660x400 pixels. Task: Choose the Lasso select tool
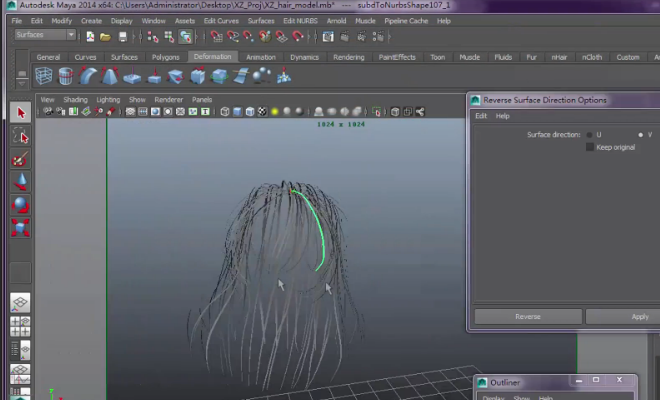pos(21,136)
